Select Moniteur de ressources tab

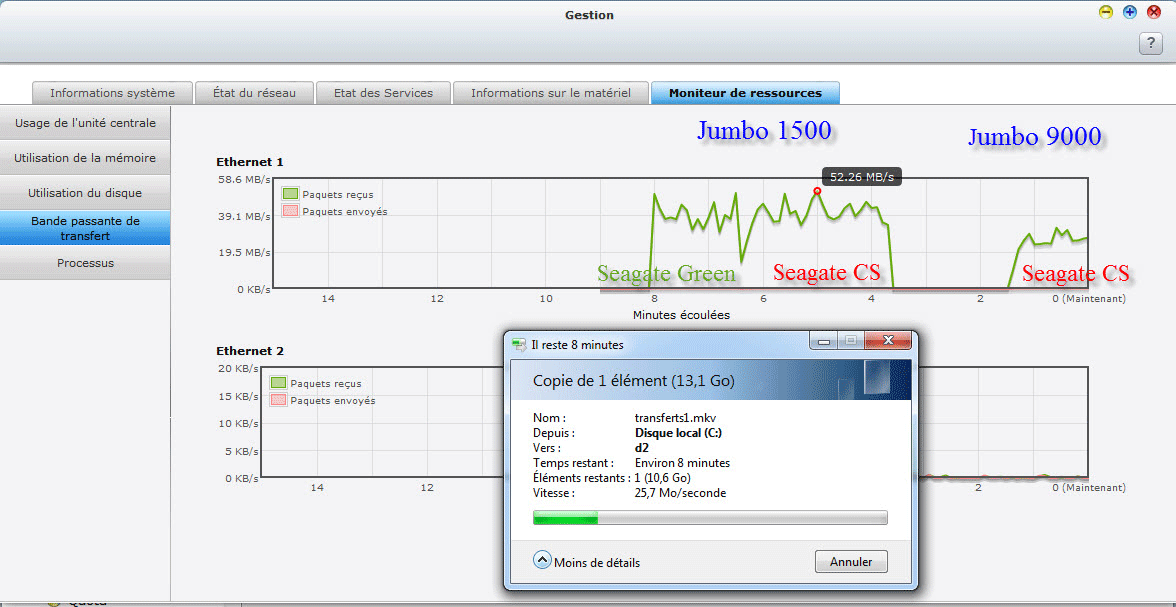(745, 93)
